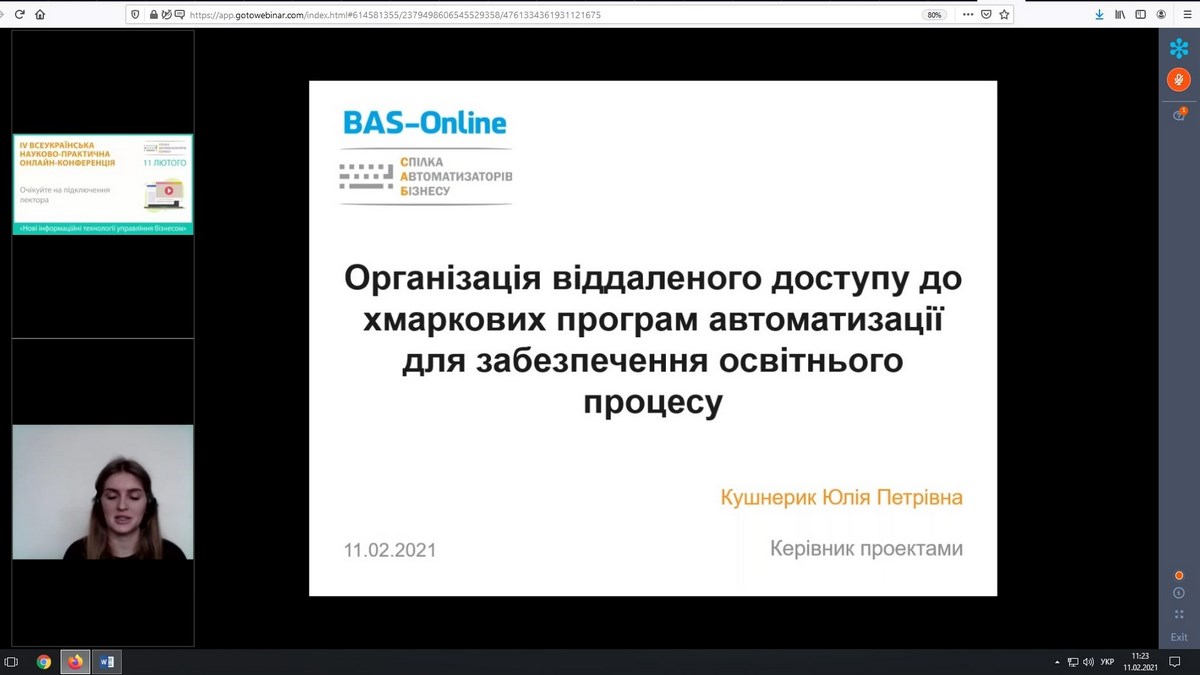Show the Firefox library bookmarks and history

(1120, 15)
